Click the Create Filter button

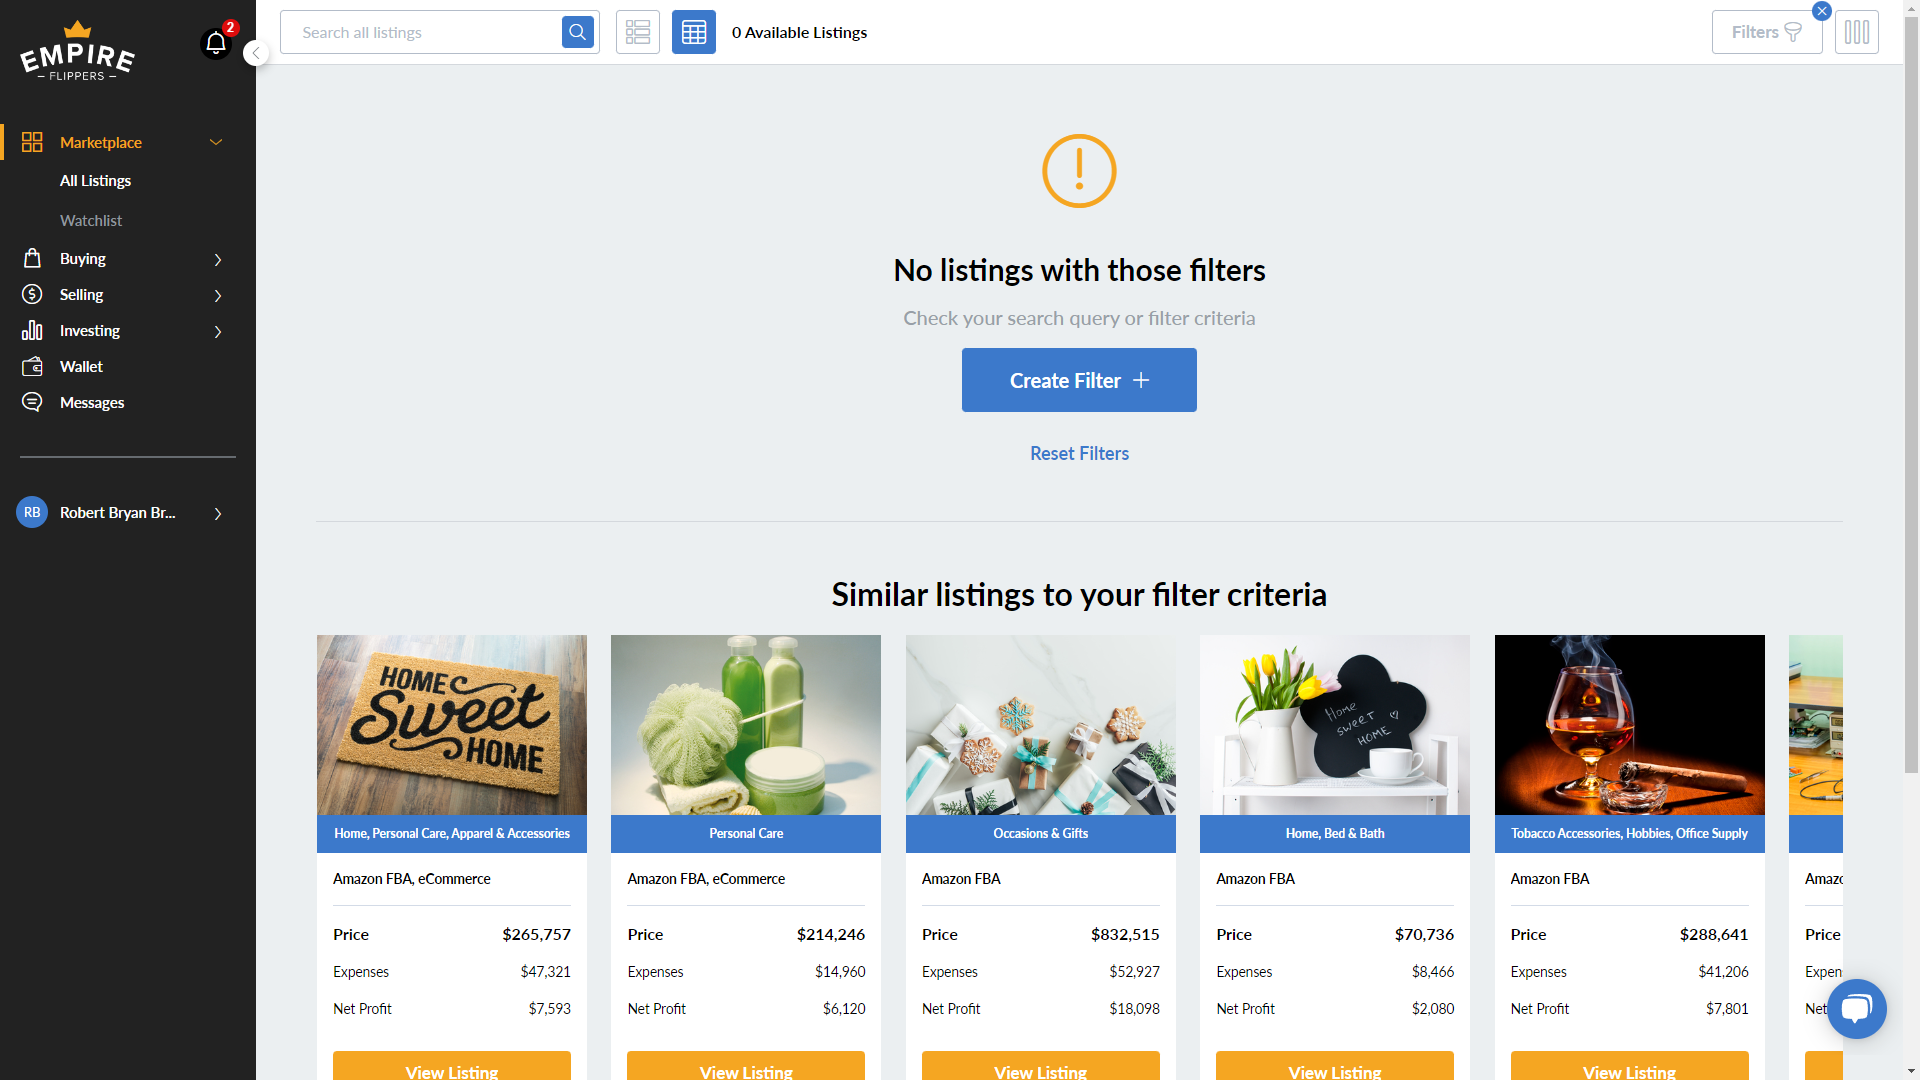coord(1079,380)
